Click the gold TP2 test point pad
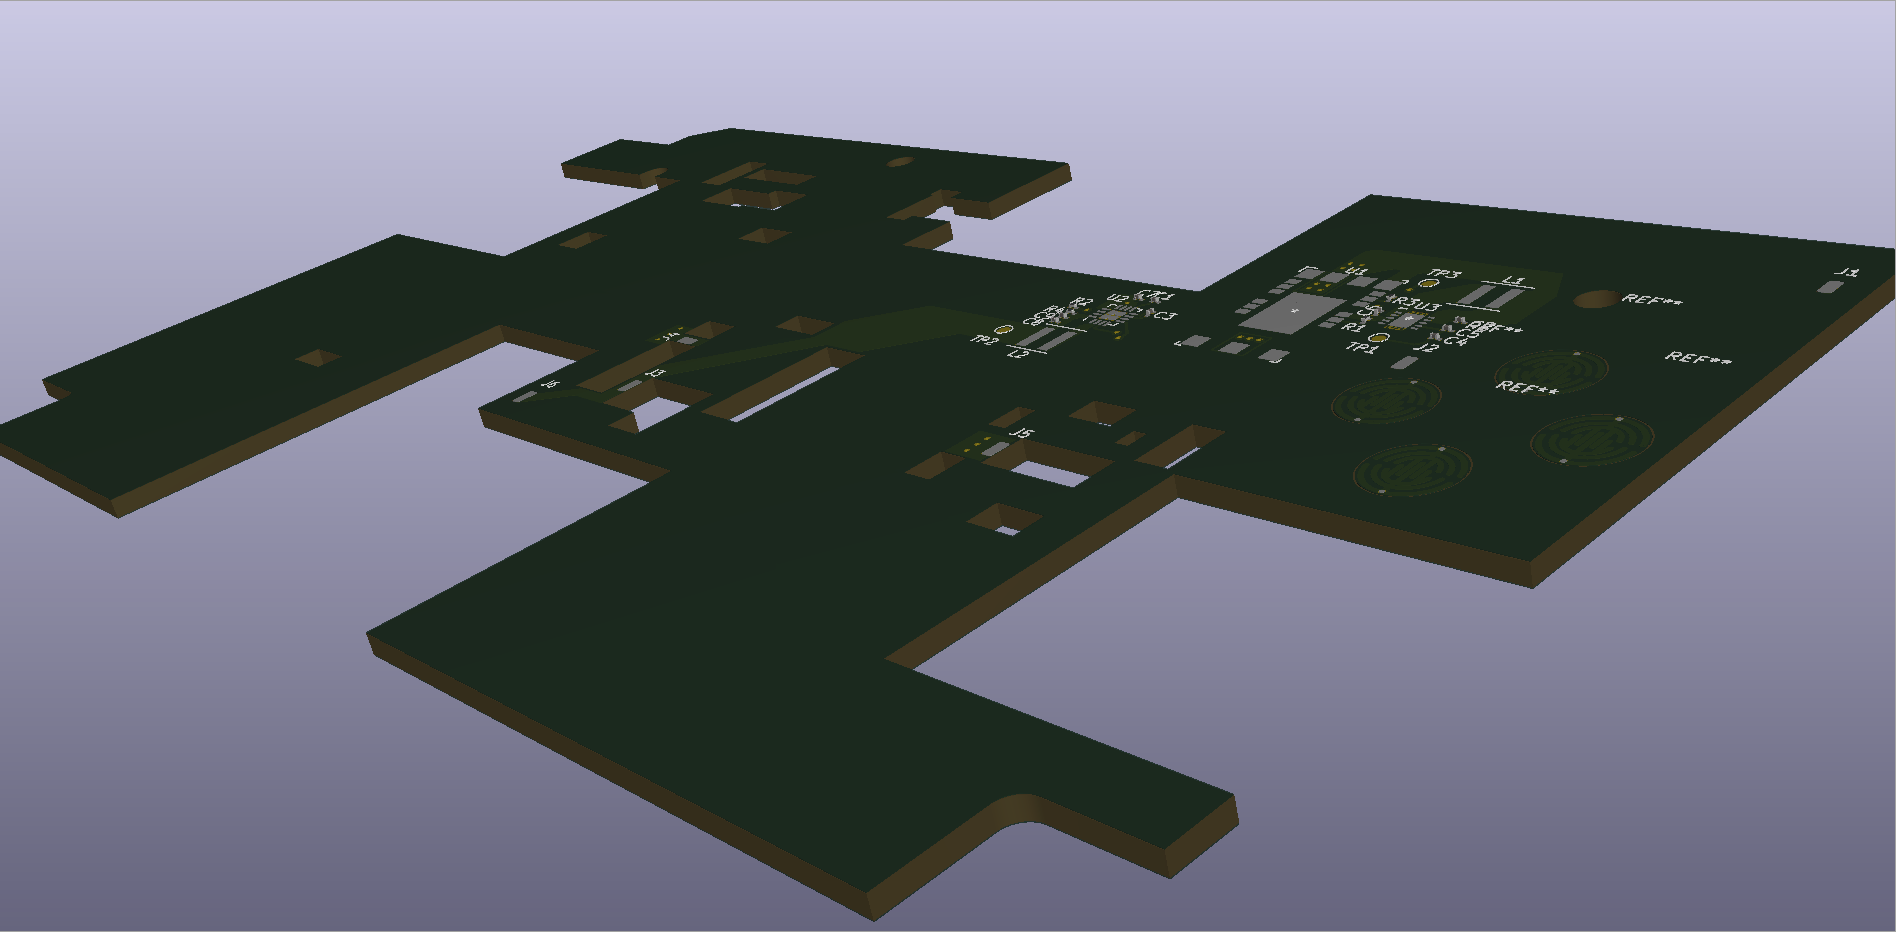Viewport: 1896px width, 932px height. pyautogui.click(x=1003, y=329)
